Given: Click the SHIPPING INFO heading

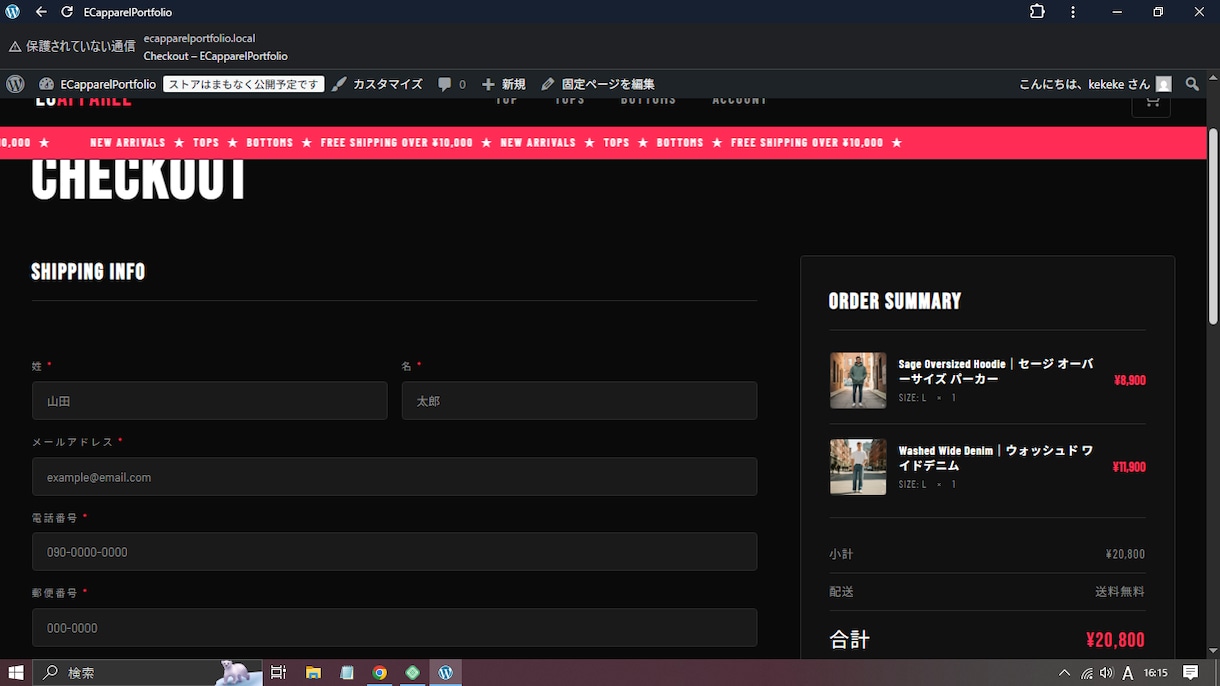Looking at the screenshot, I should [88, 272].
